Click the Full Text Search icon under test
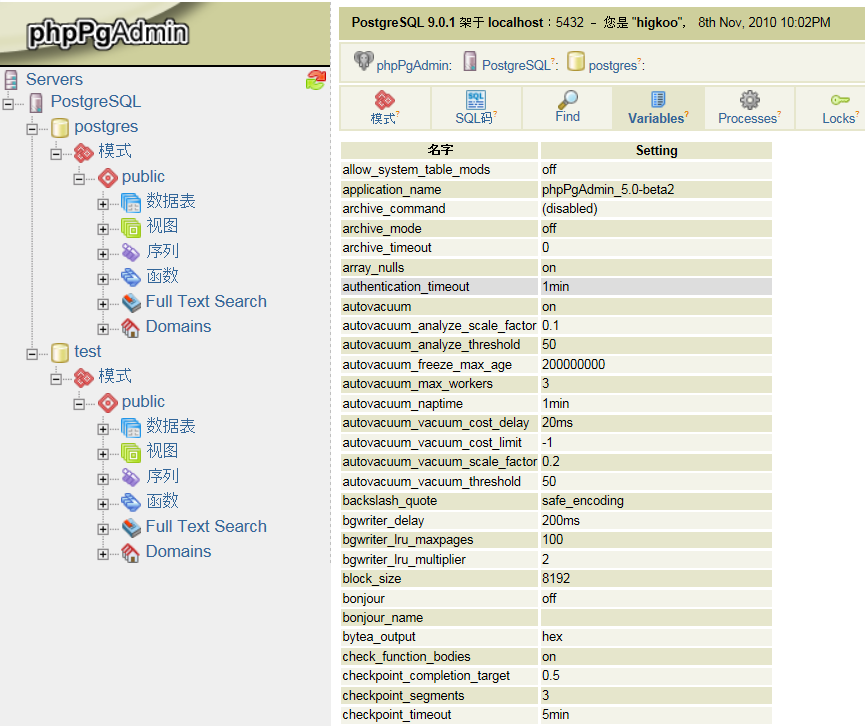Image resolution: width=865 pixels, height=726 pixels. point(131,527)
